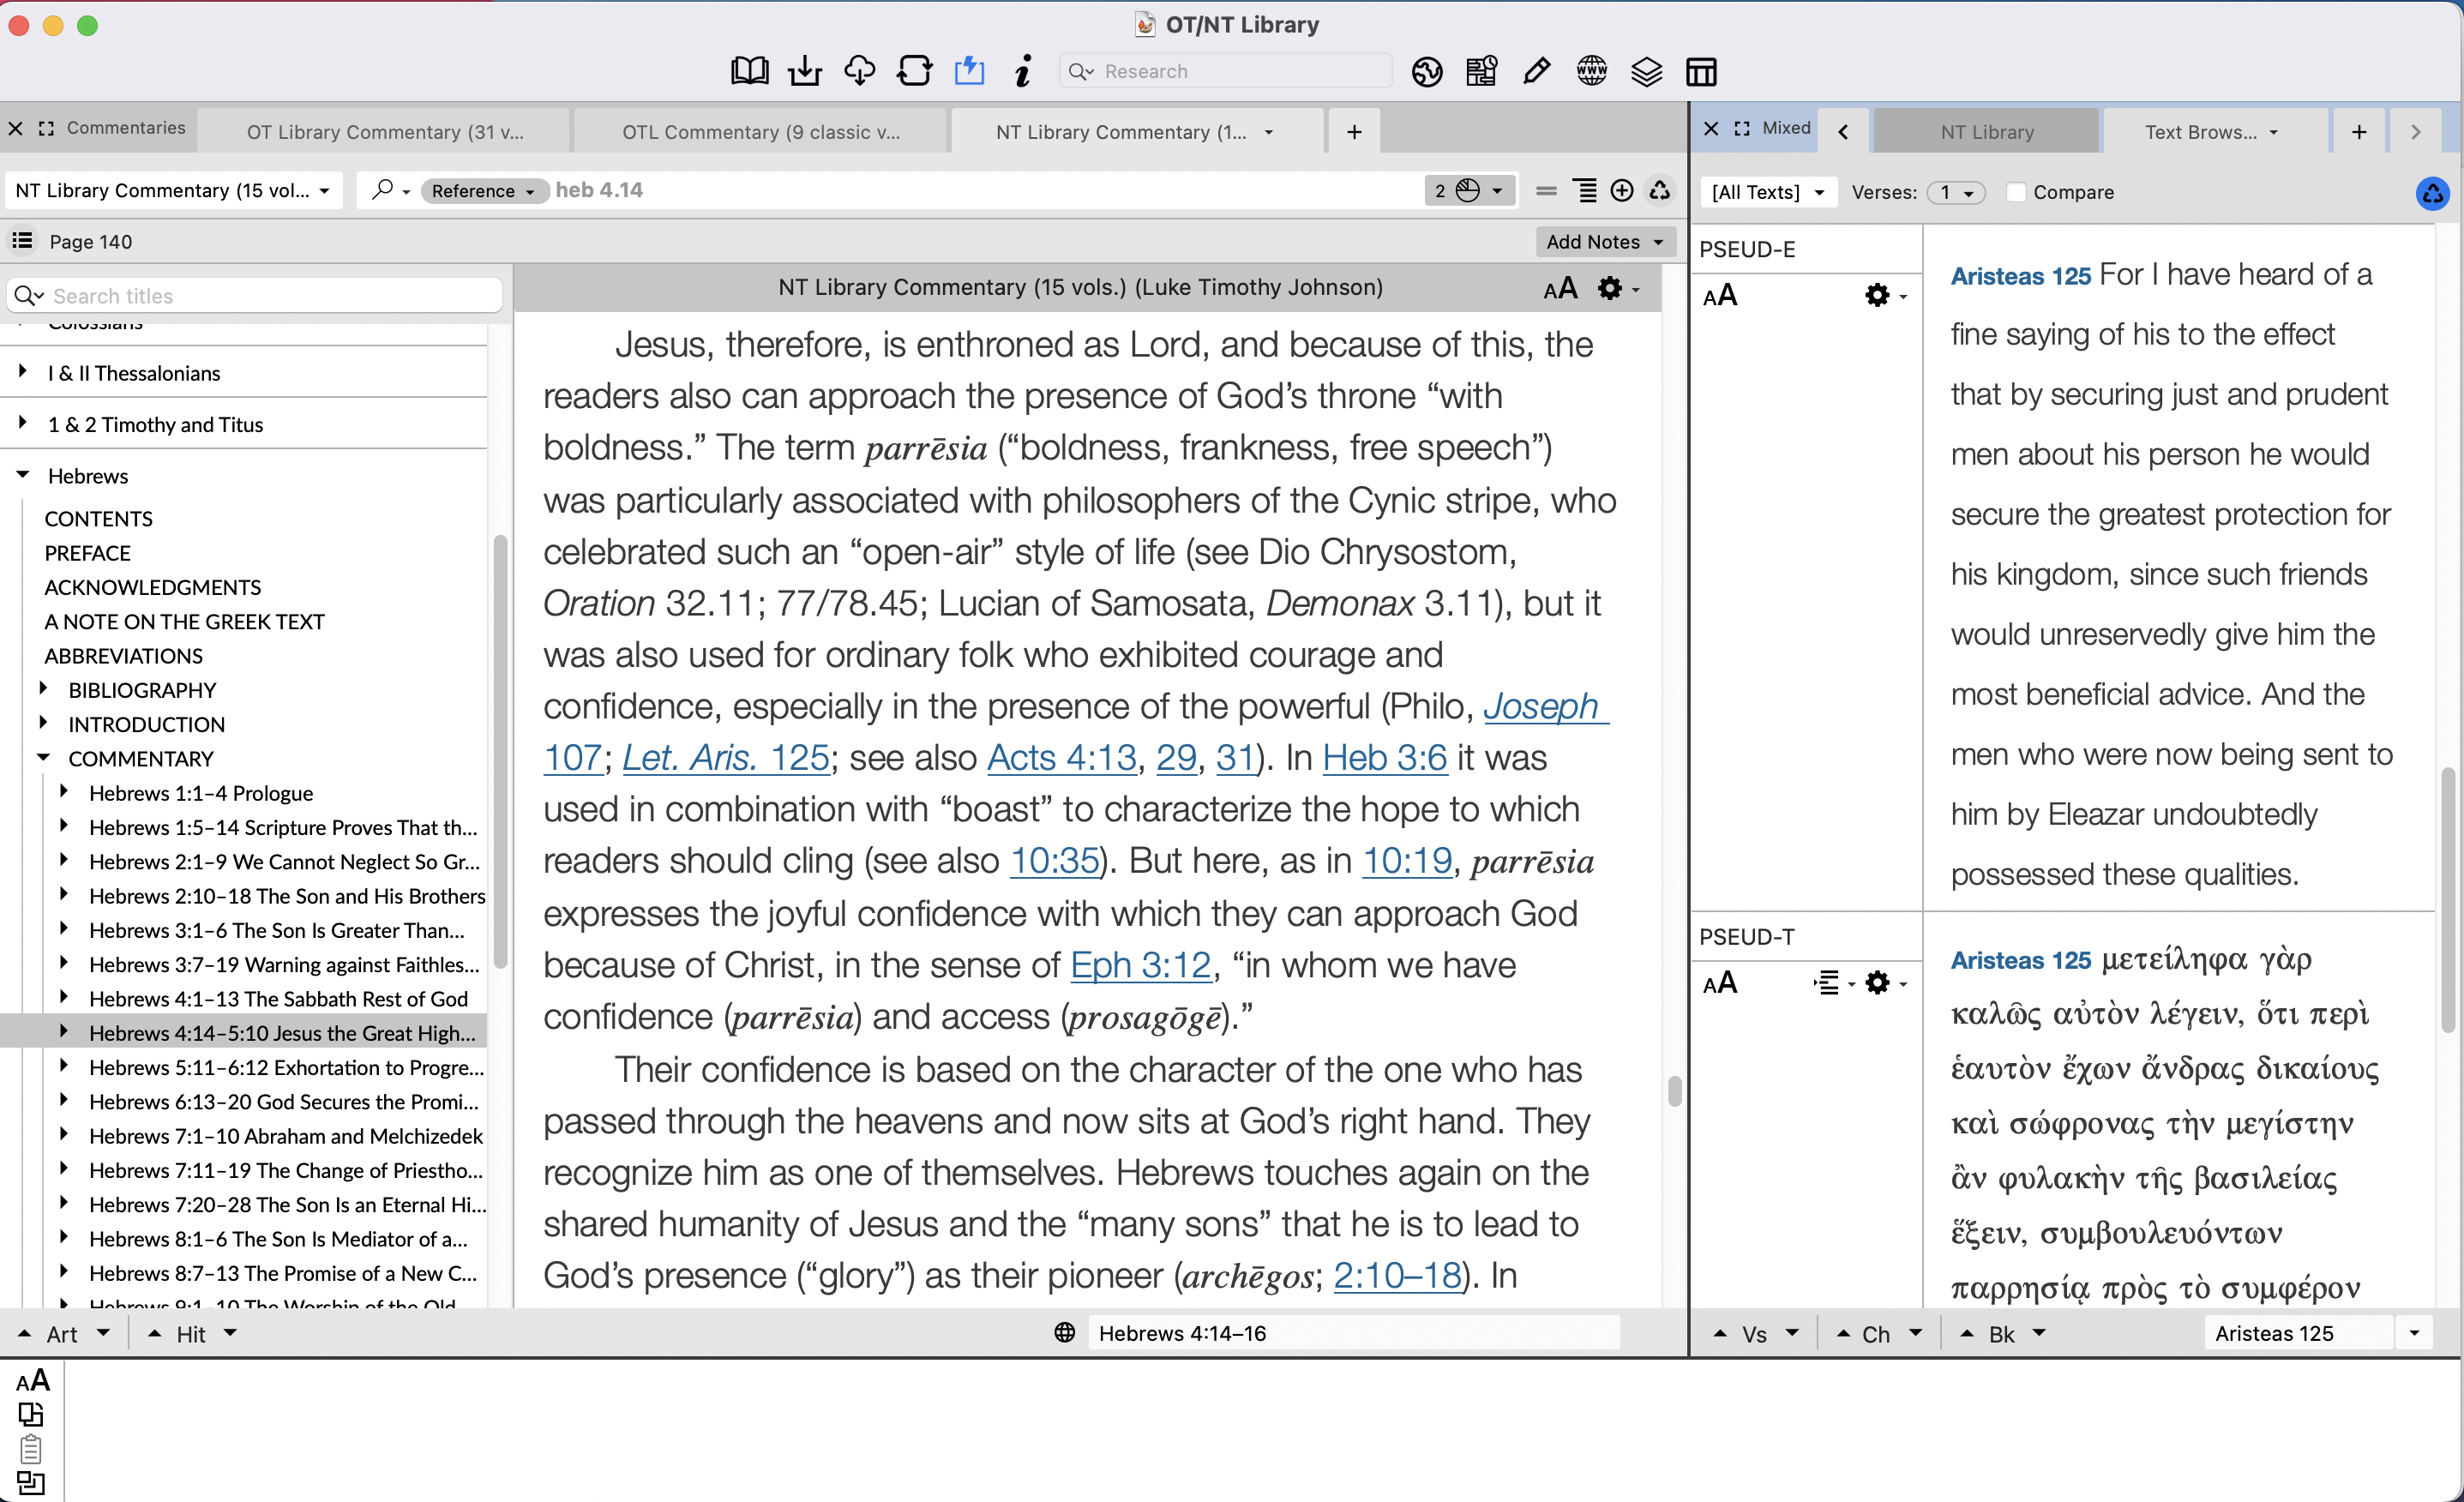Follow the Eph 3:12 hyperlink

coord(1140,965)
